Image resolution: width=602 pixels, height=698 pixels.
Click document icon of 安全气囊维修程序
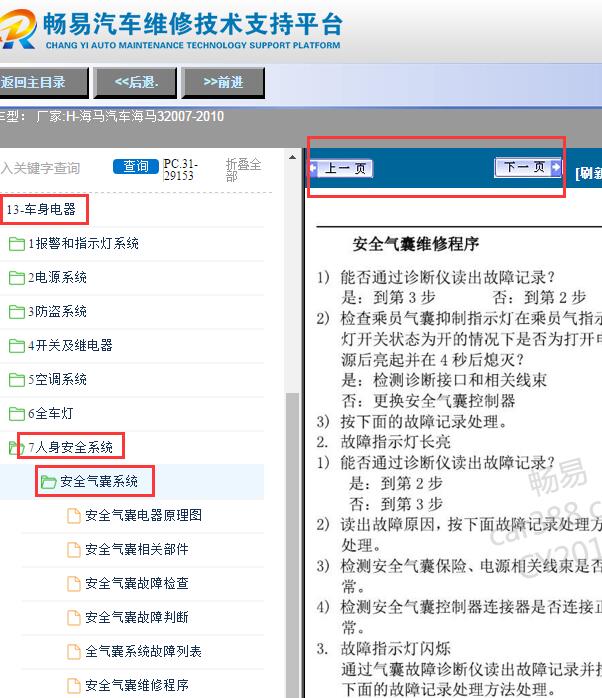pos(73,686)
